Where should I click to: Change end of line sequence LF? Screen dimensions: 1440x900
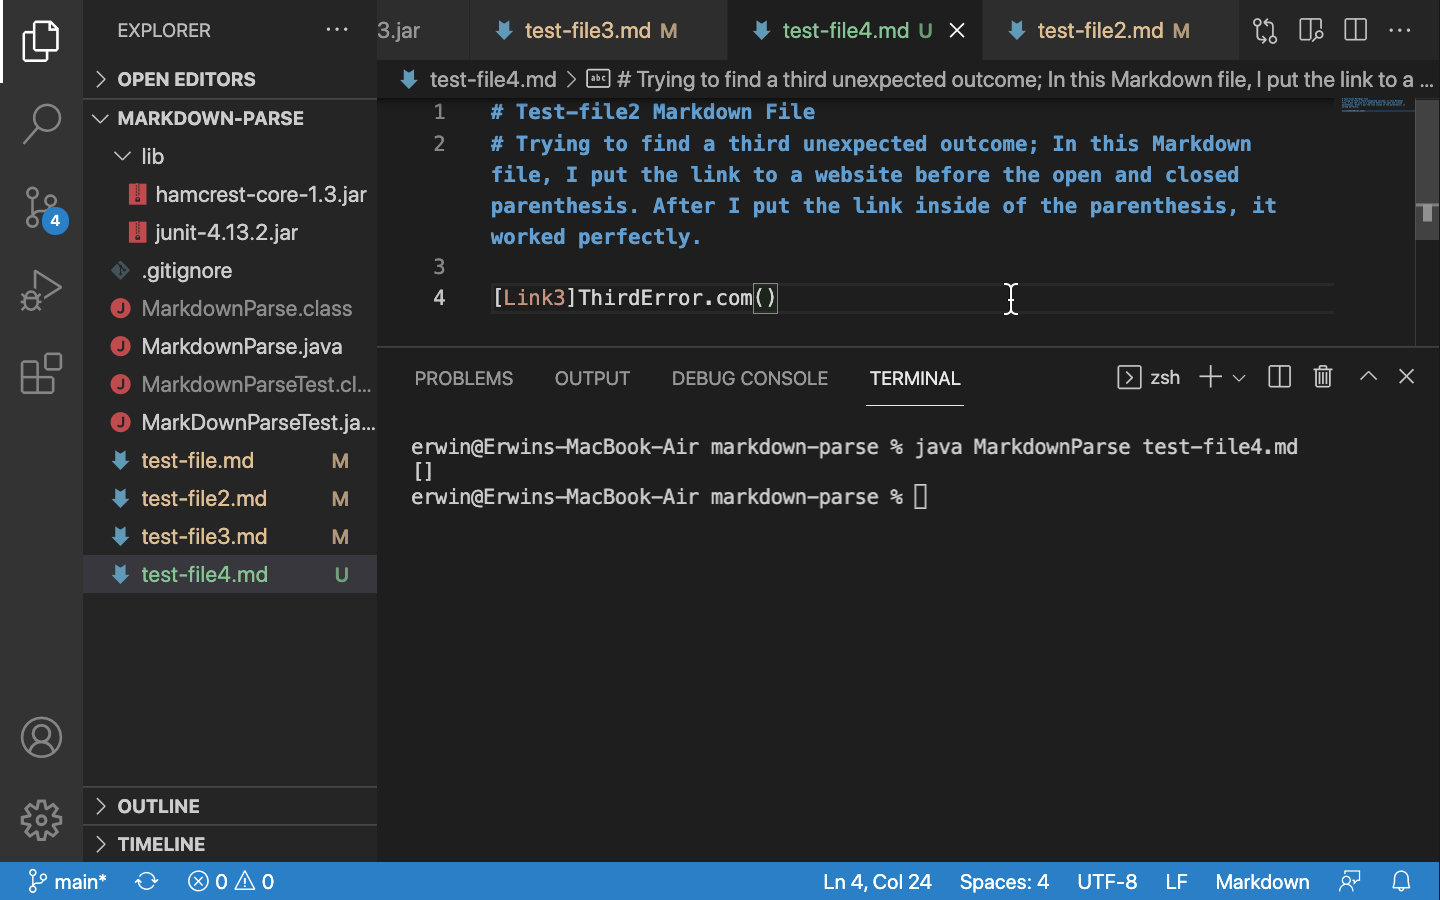point(1176,881)
